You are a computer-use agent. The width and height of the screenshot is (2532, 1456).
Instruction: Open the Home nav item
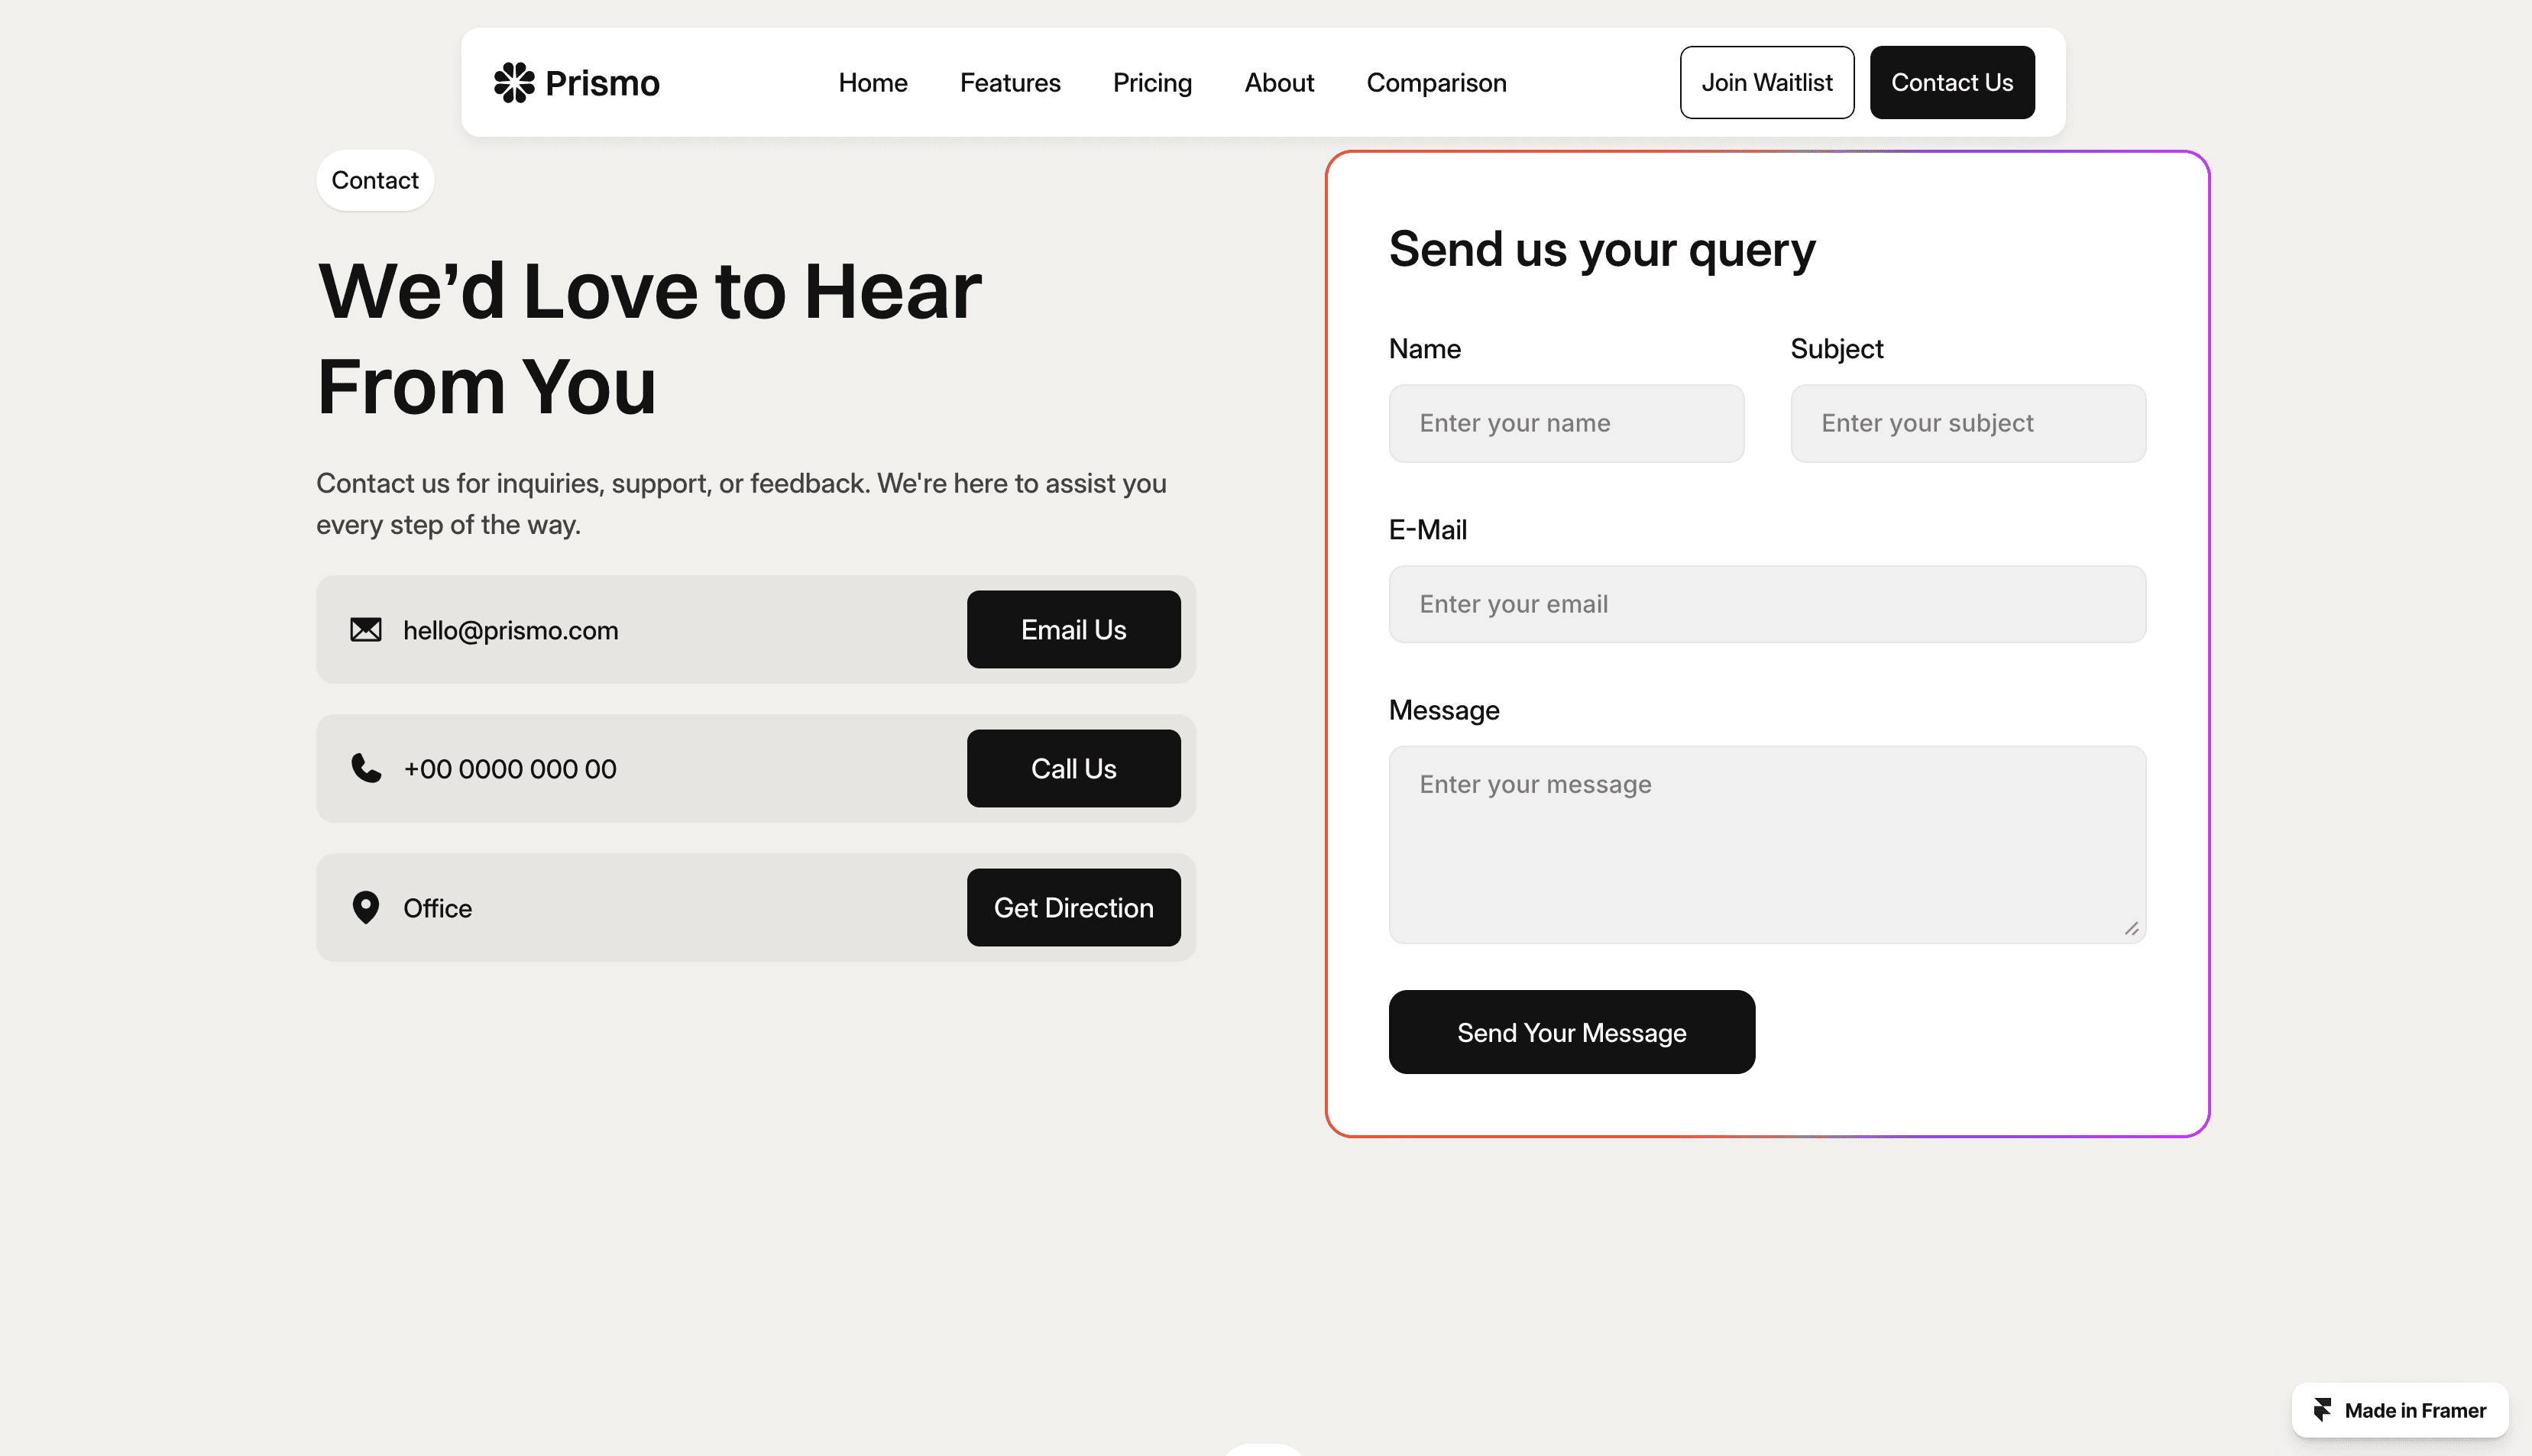pyautogui.click(x=872, y=82)
